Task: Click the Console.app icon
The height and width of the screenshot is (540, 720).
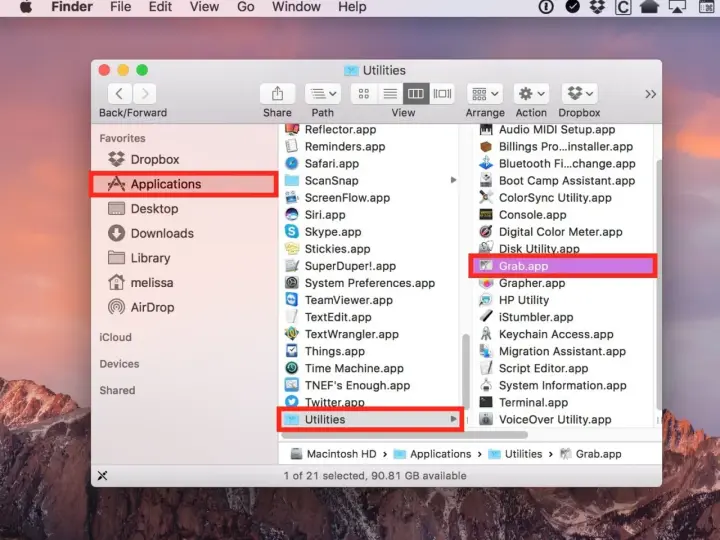Action: pos(486,214)
